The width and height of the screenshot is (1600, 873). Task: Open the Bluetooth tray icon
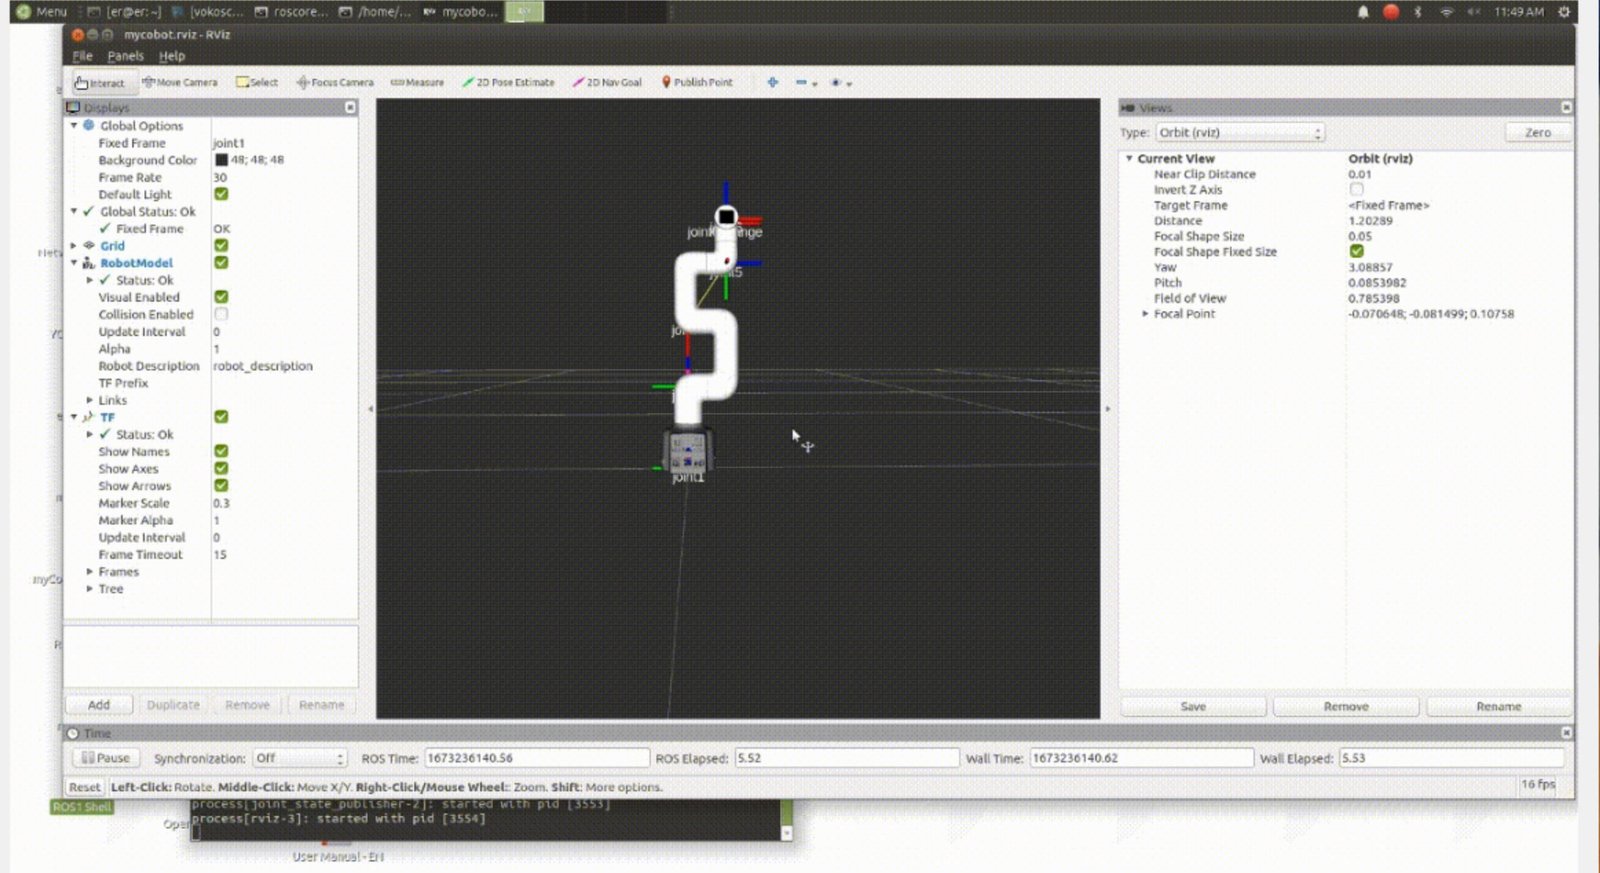coord(1417,12)
